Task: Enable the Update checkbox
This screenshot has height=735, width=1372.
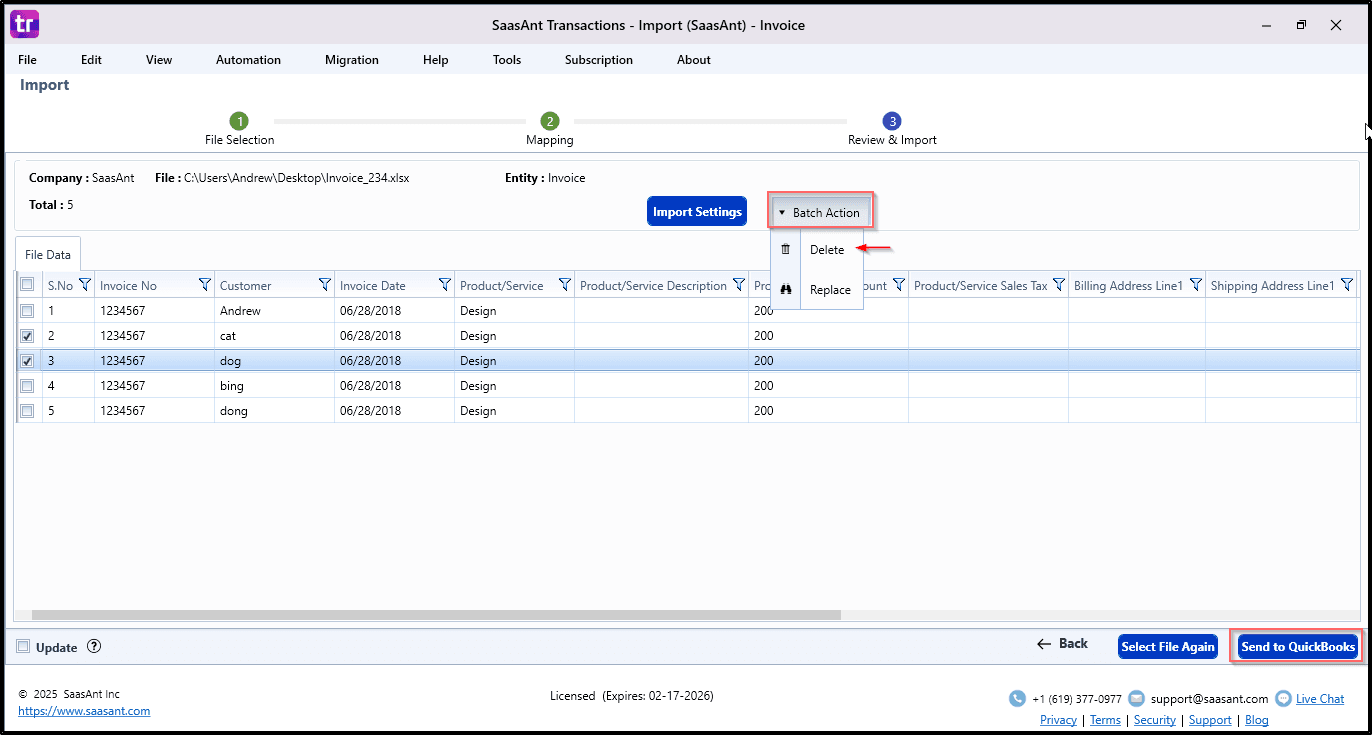Action: point(23,647)
